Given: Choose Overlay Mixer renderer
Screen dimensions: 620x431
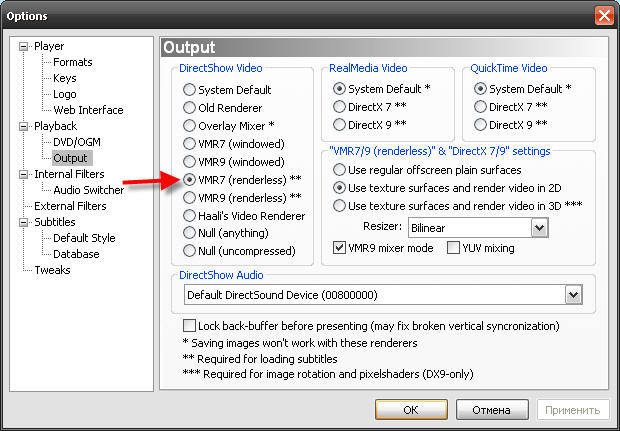Looking at the screenshot, I should click(189, 126).
